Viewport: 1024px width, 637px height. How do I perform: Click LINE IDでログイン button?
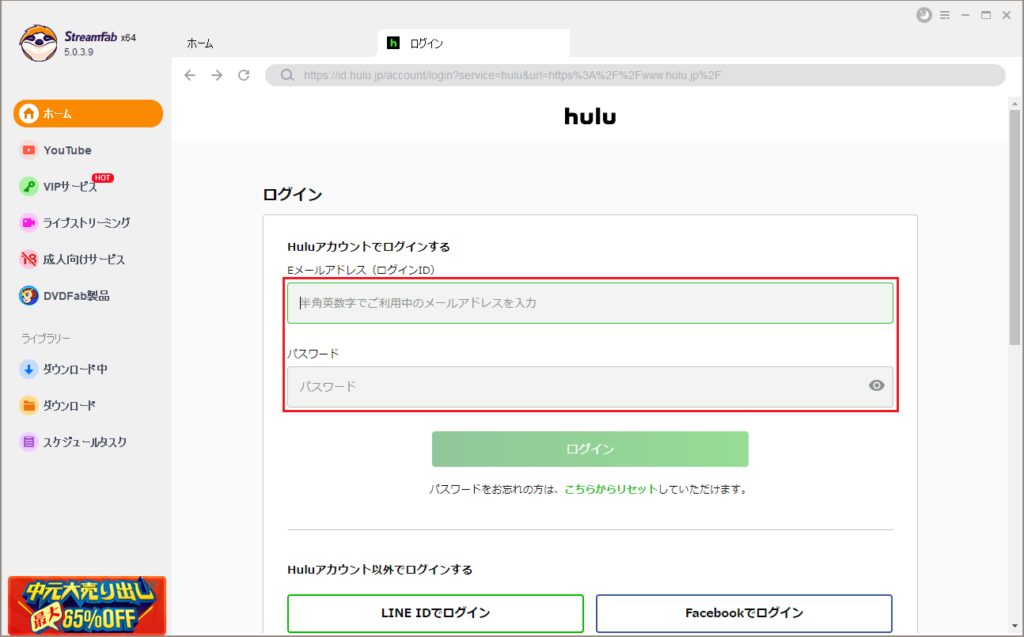pos(436,613)
